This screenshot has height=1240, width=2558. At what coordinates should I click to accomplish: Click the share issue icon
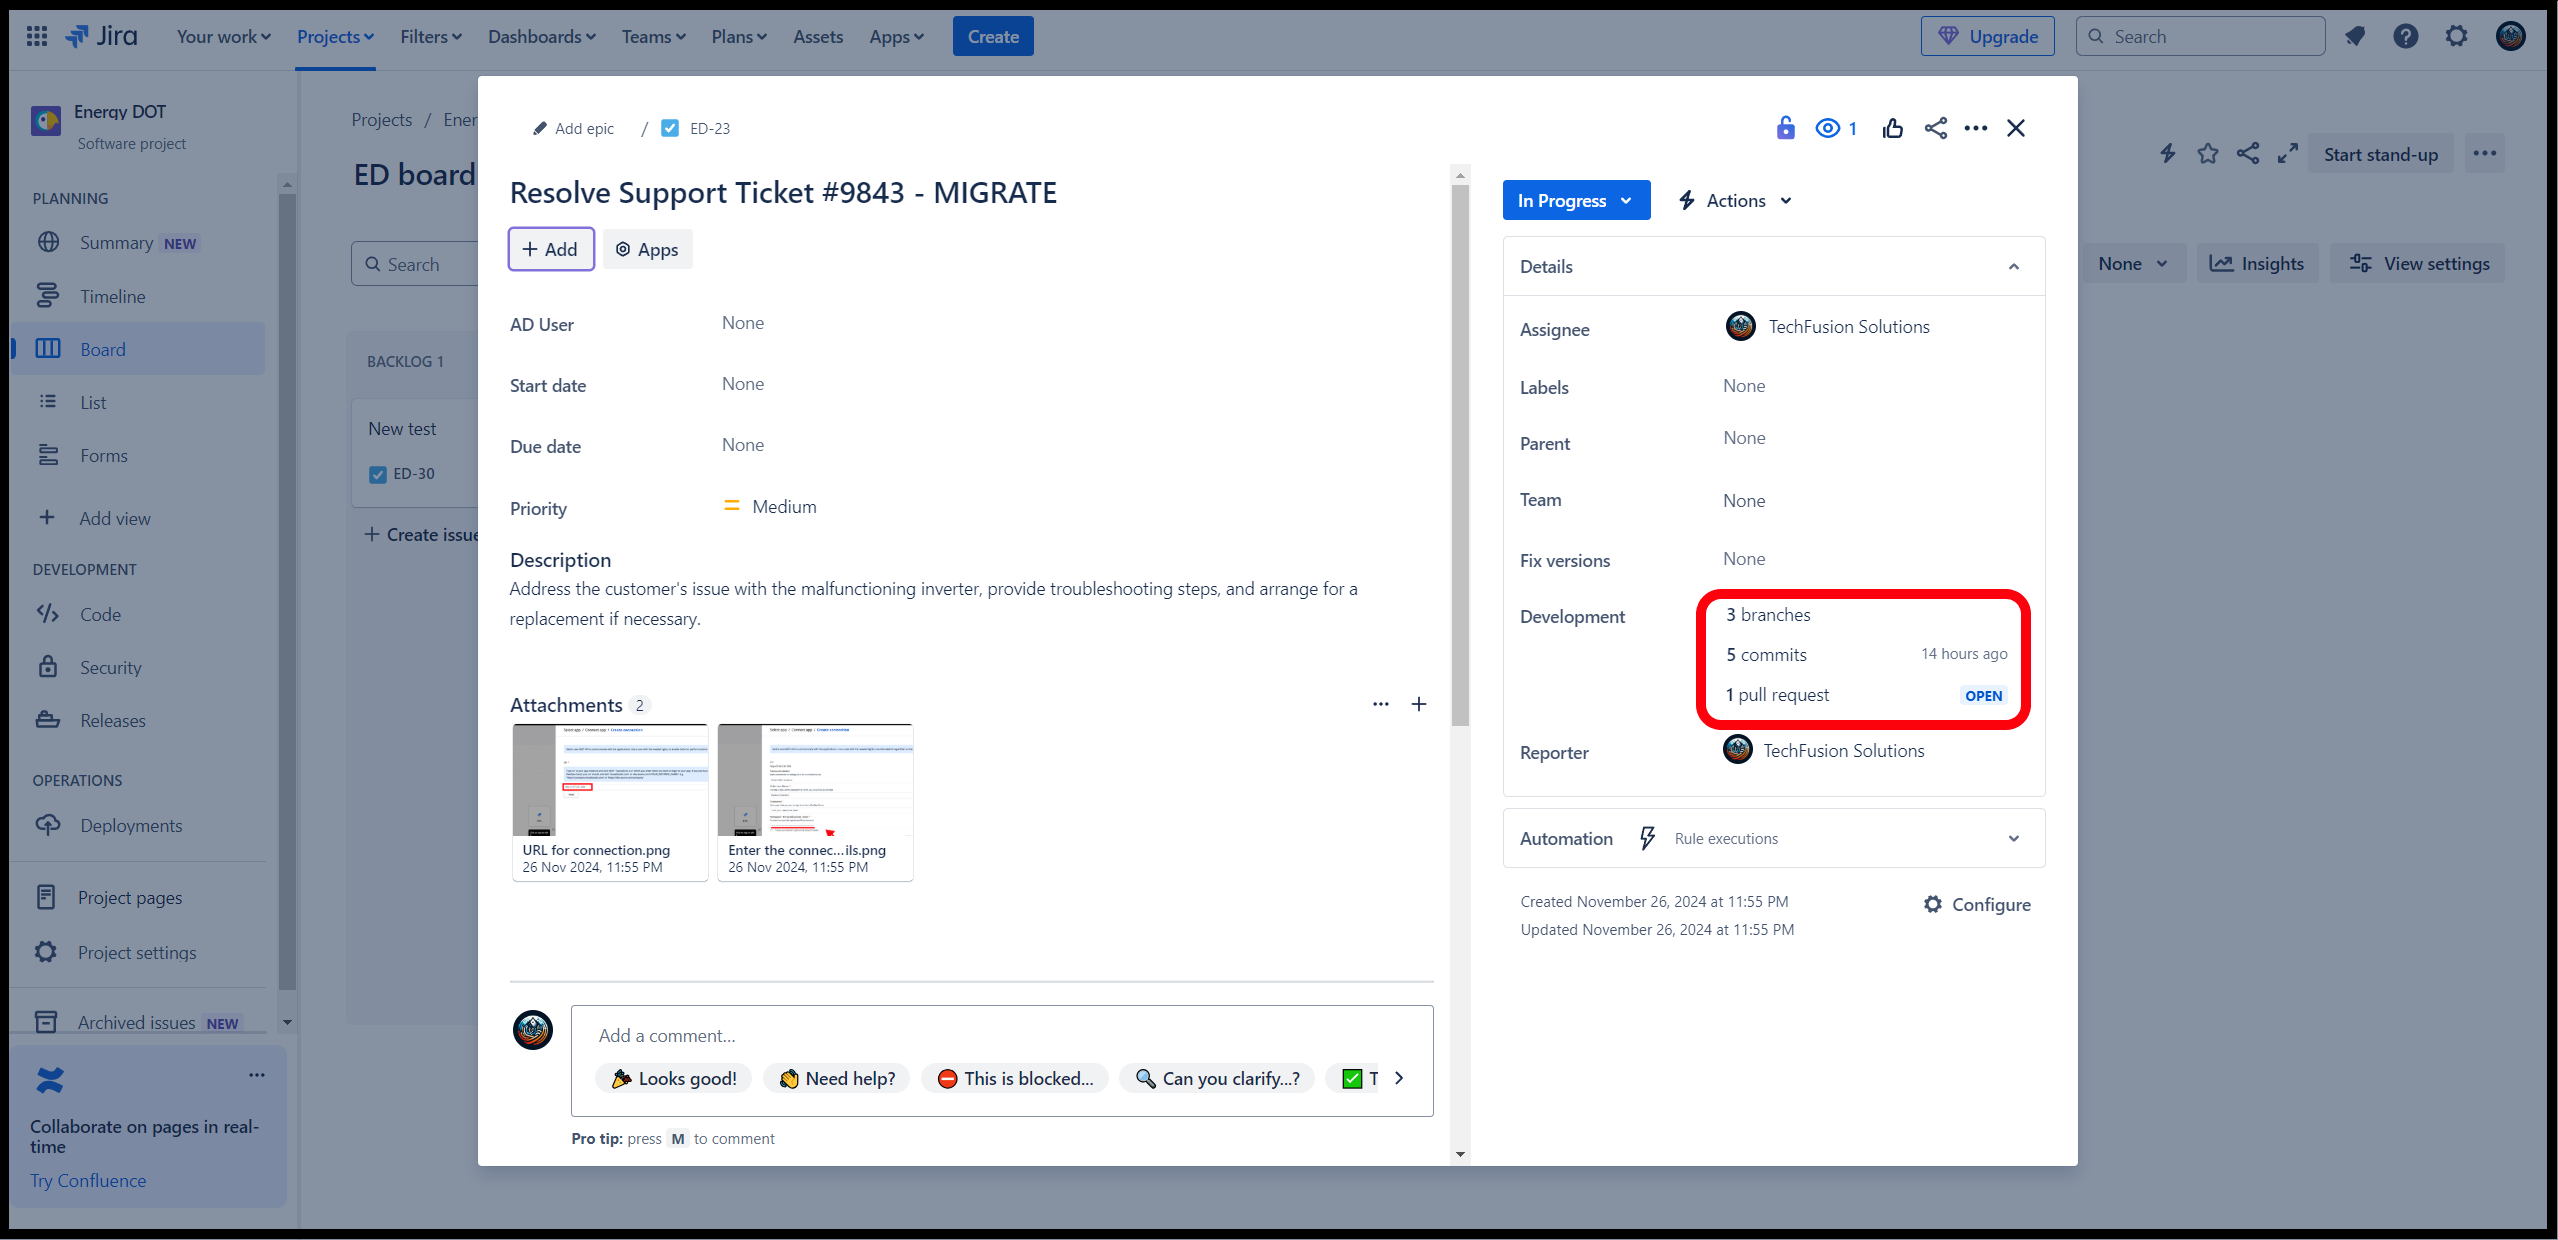coord(1935,128)
